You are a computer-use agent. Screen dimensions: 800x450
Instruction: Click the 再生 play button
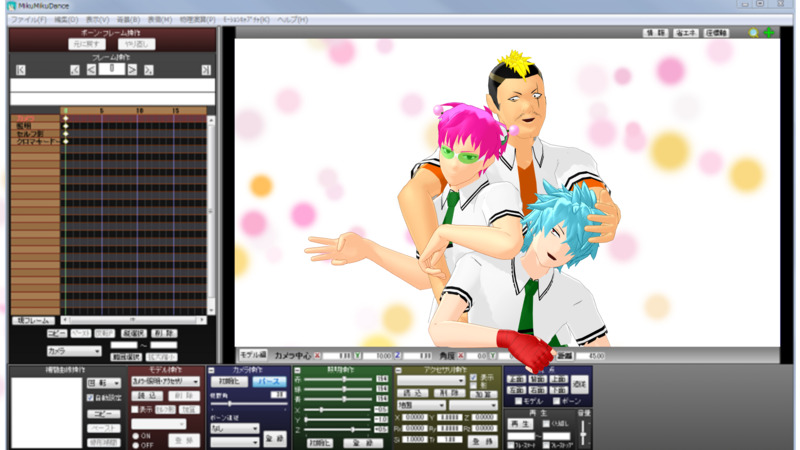(x=519, y=423)
